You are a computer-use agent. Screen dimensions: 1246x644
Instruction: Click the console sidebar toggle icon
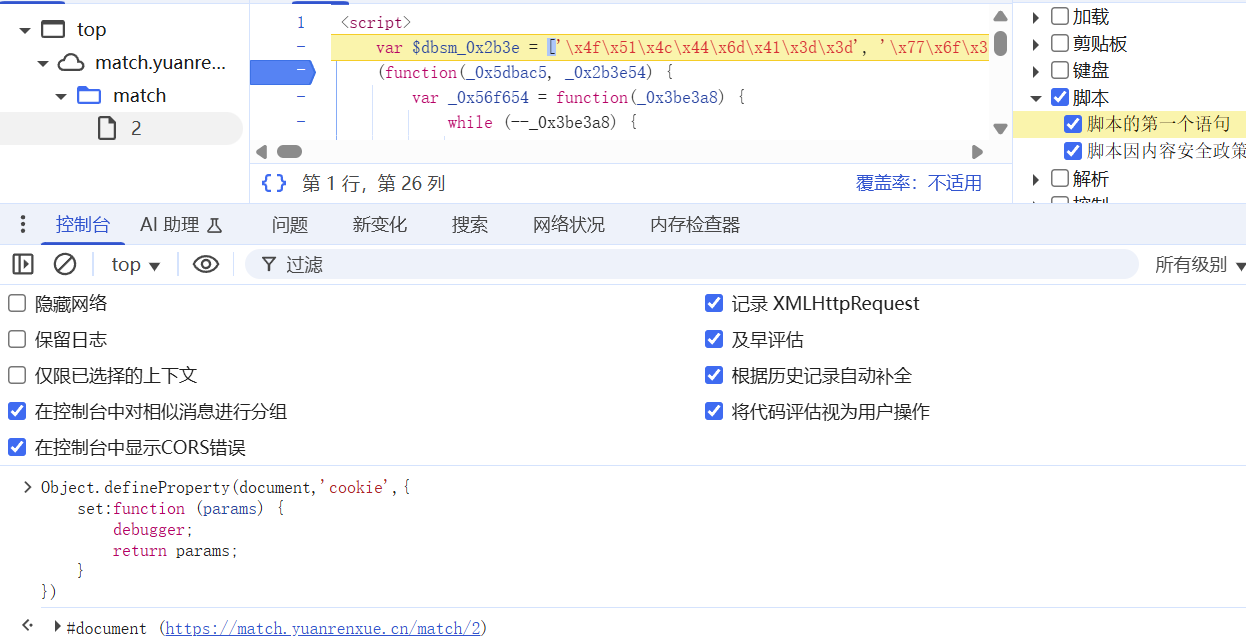[23, 264]
